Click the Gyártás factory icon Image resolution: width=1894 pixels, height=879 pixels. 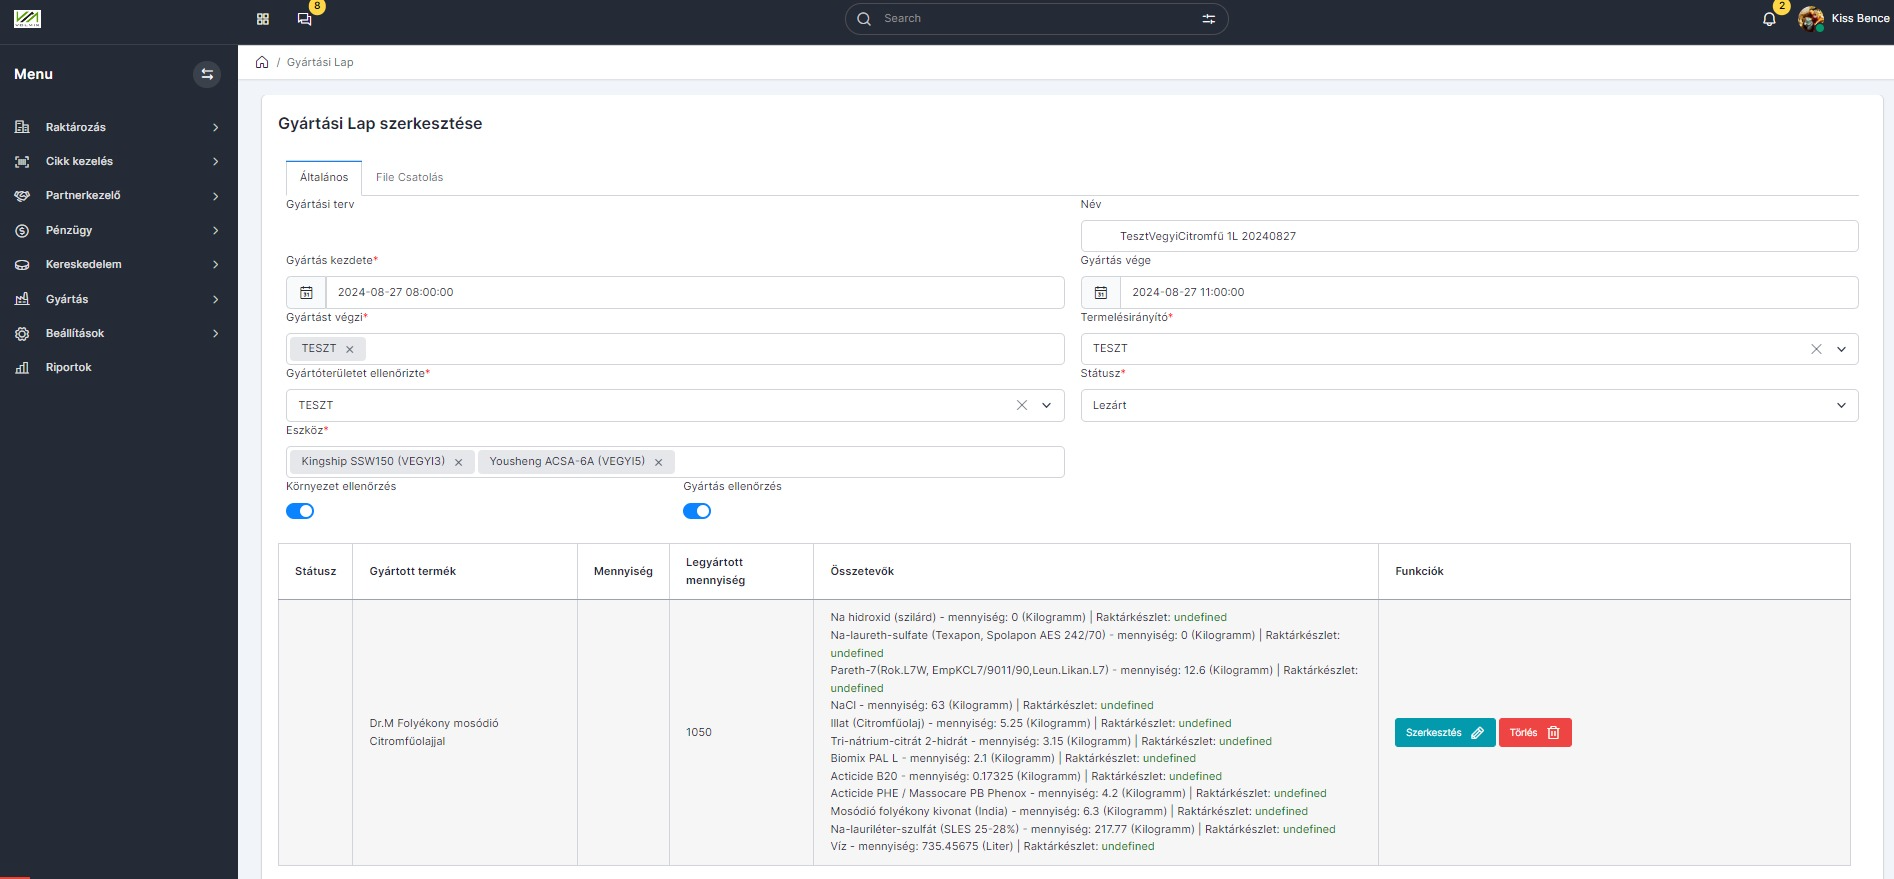(22, 299)
